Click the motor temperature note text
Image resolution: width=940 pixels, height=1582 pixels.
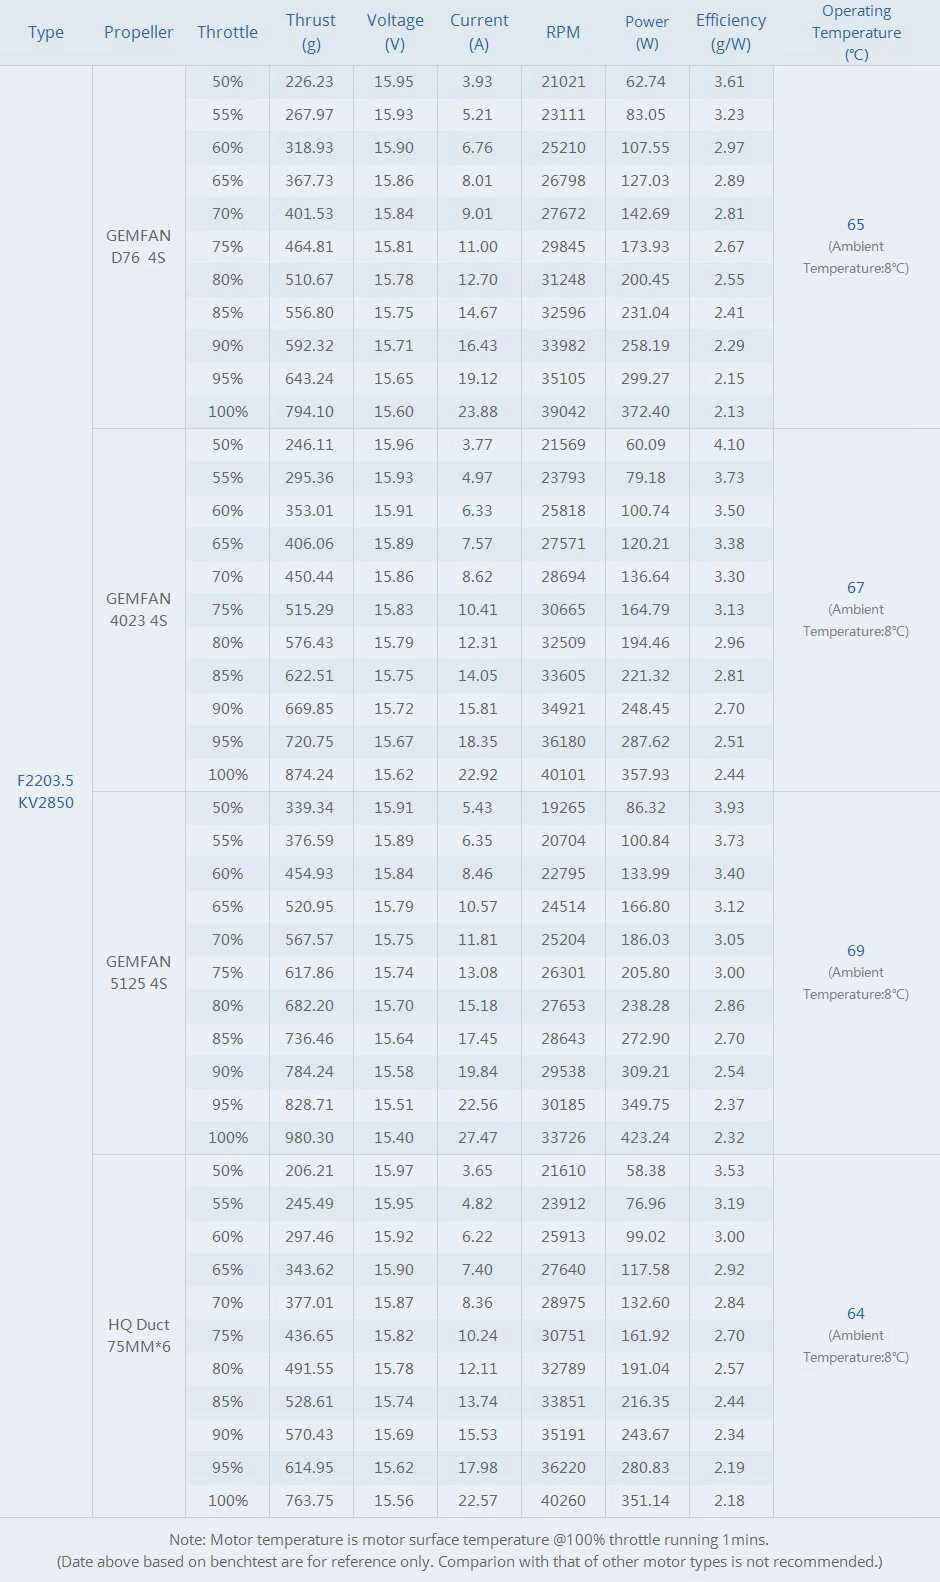(x=469, y=1540)
